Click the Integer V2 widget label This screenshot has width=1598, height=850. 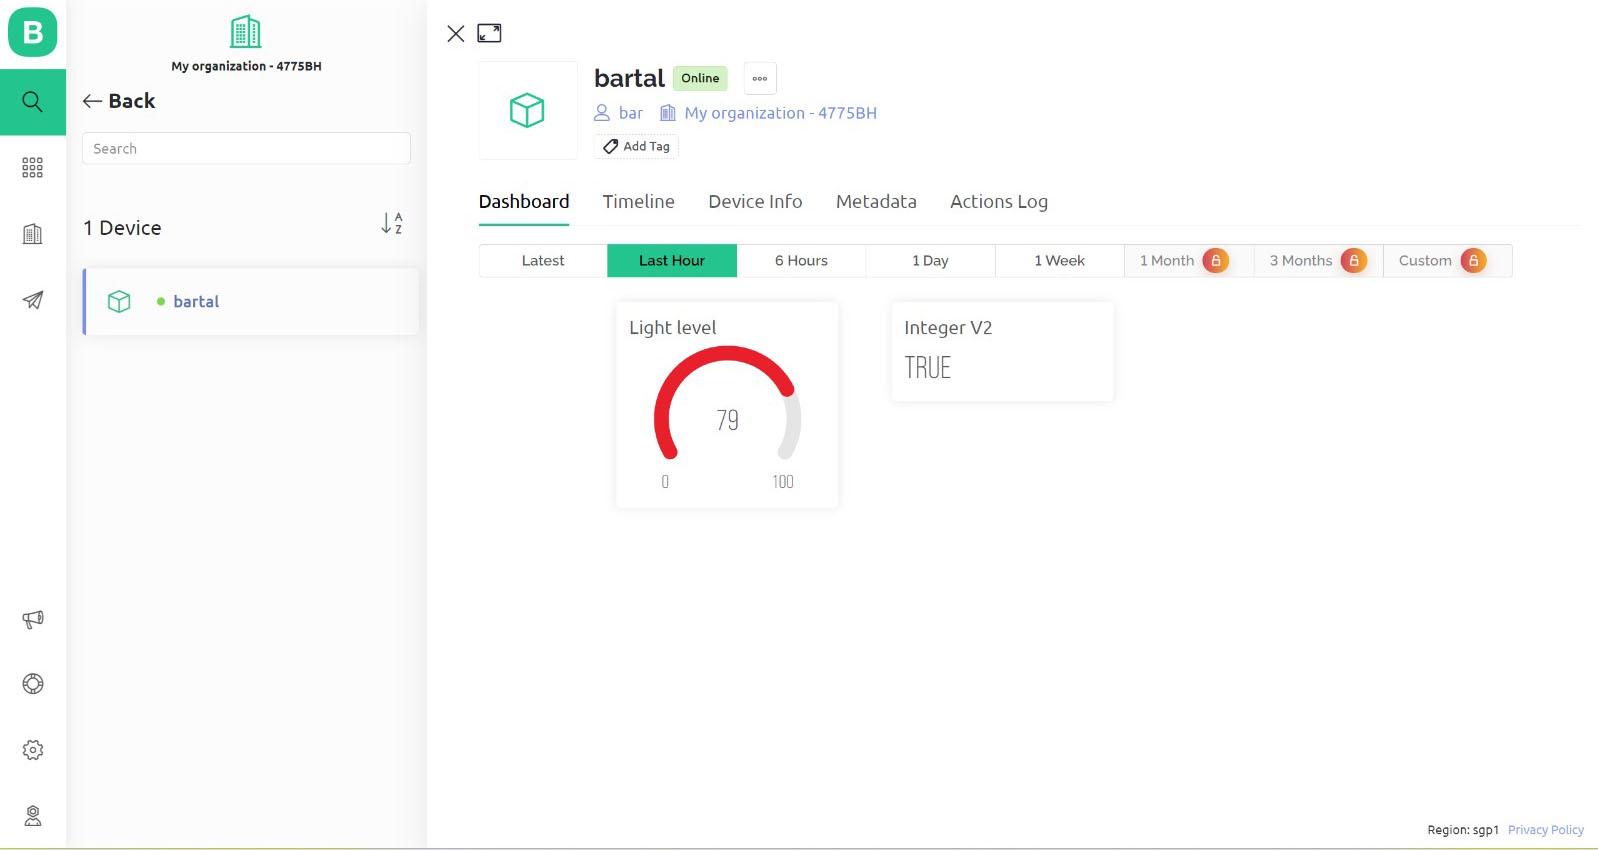point(948,328)
